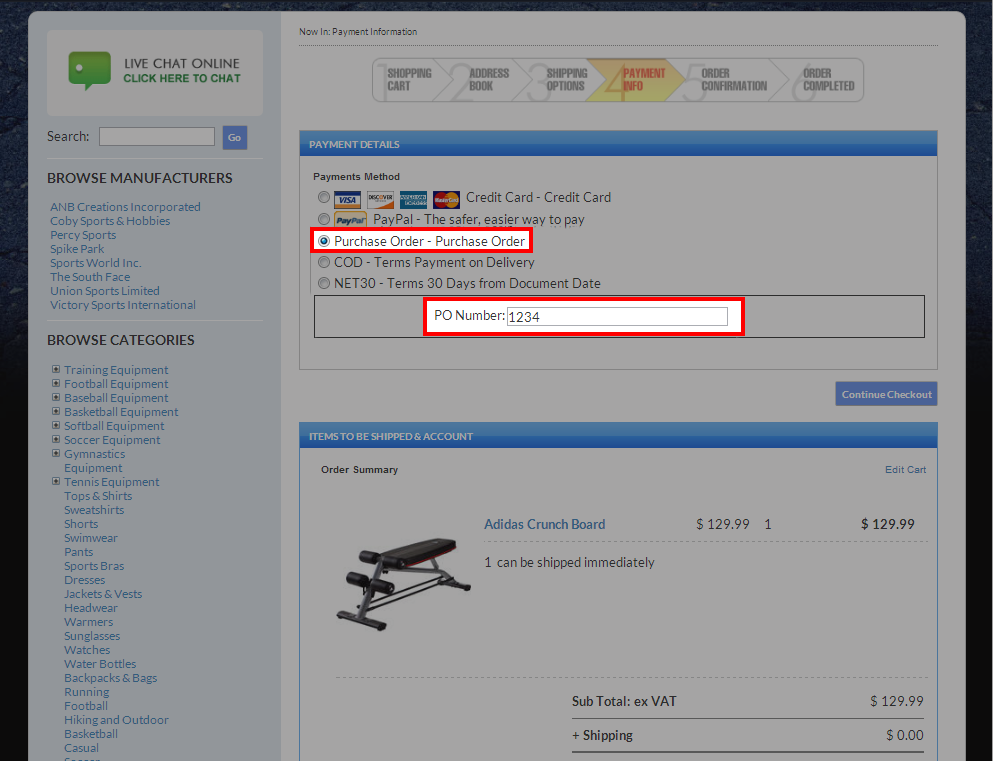
Task: Click the PO Number input field
Action: (x=617, y=317)
